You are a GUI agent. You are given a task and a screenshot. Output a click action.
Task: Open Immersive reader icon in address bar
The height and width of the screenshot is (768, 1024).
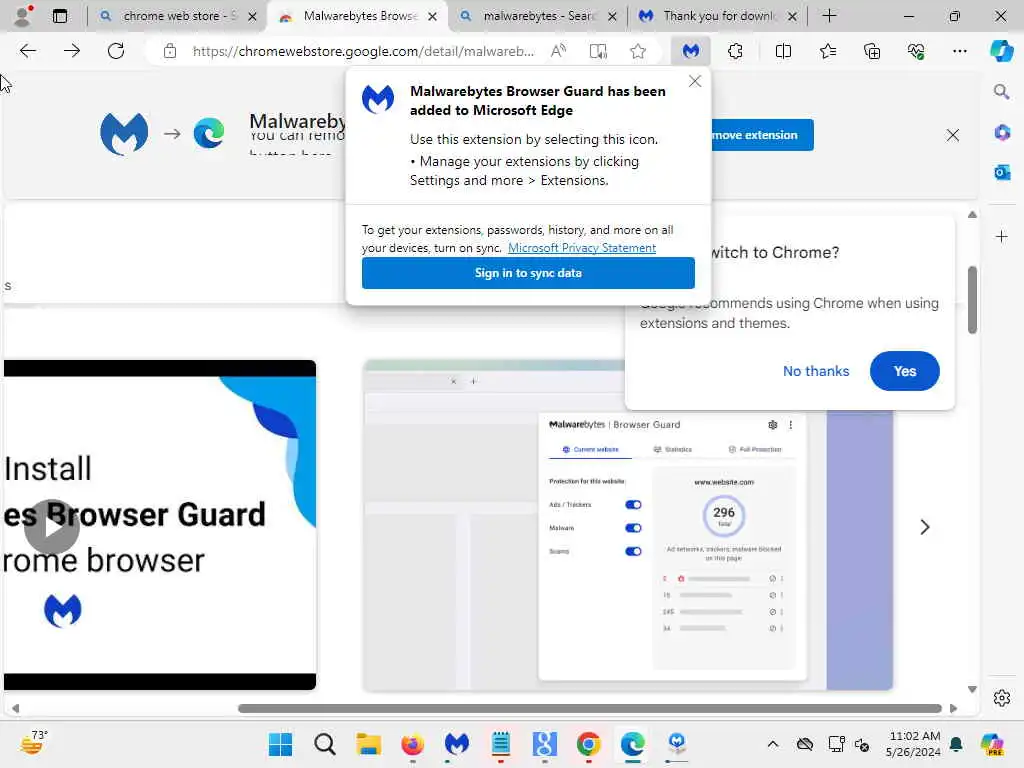pyautogui.click(x=598, y=51)
